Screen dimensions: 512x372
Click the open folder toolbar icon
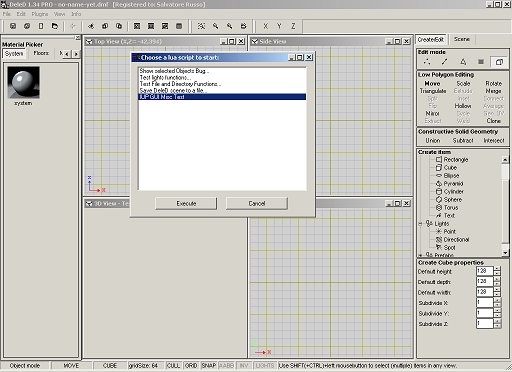55,26
